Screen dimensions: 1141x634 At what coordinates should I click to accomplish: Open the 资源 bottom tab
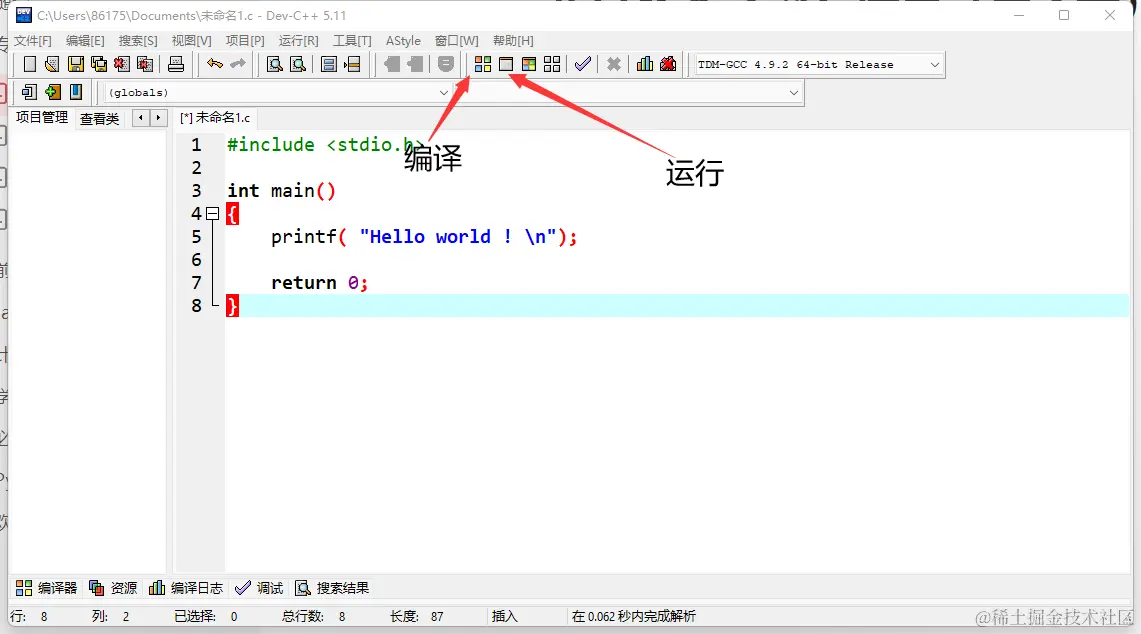pyautogui.click(x=113, y=587)
